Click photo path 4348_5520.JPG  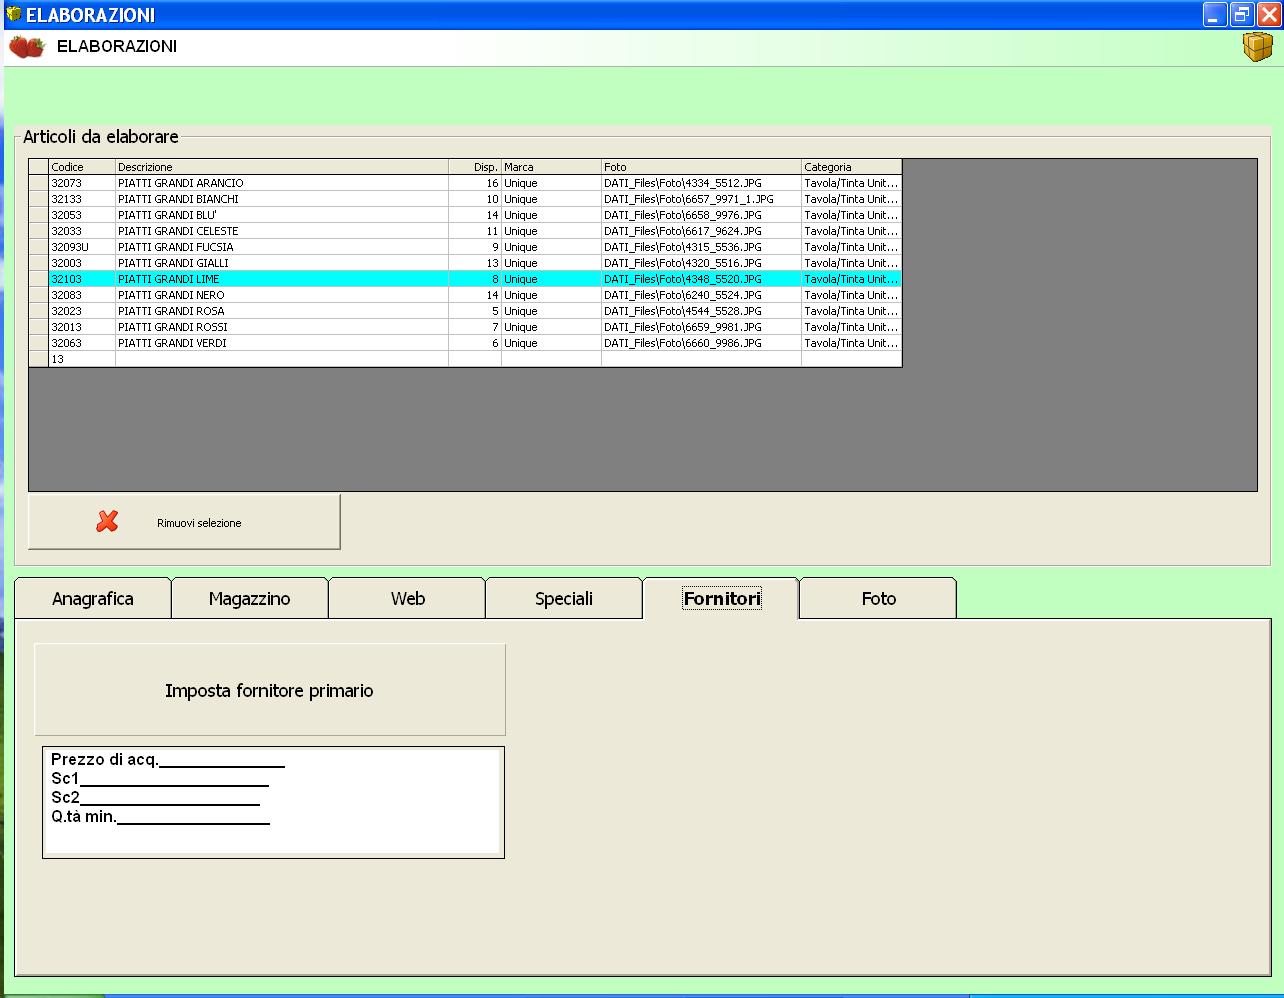point(701,279)
